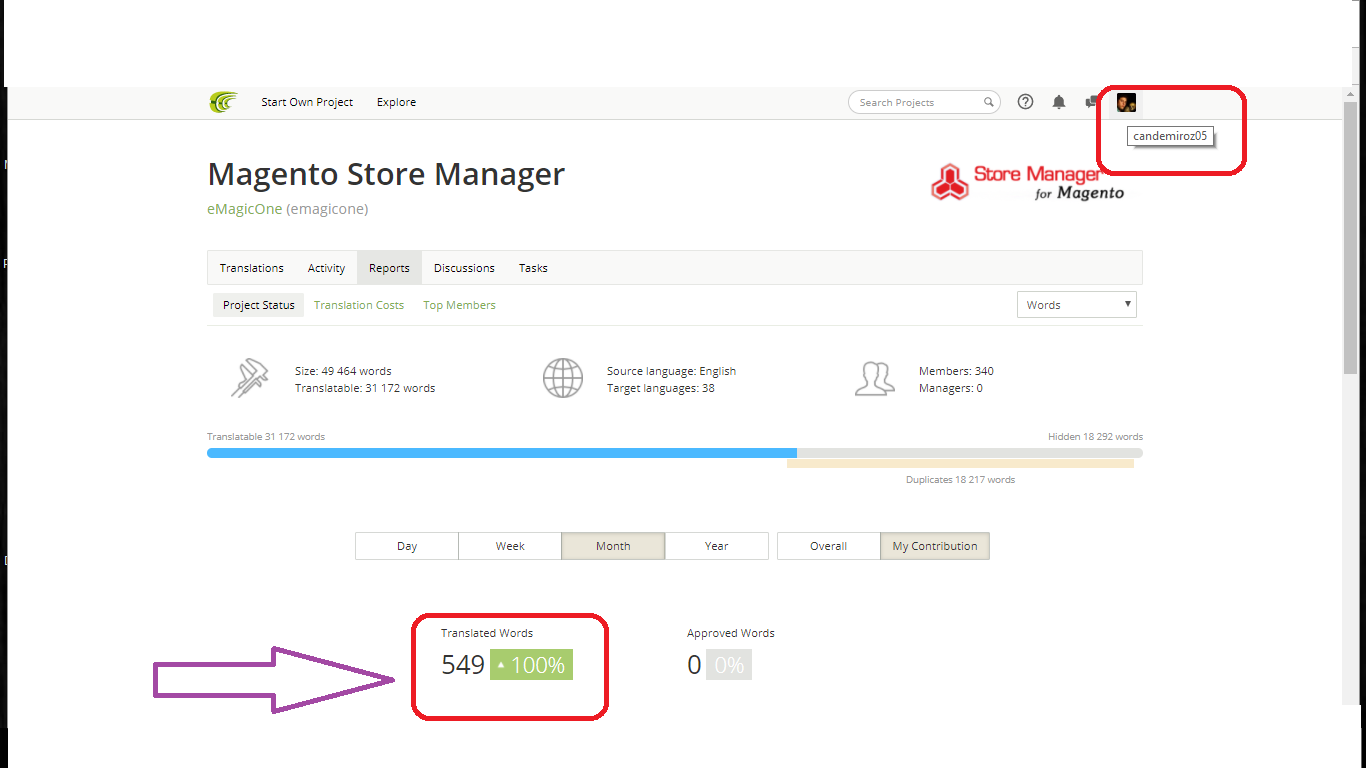Click the project size caliper icon

[x=250, y=378]
